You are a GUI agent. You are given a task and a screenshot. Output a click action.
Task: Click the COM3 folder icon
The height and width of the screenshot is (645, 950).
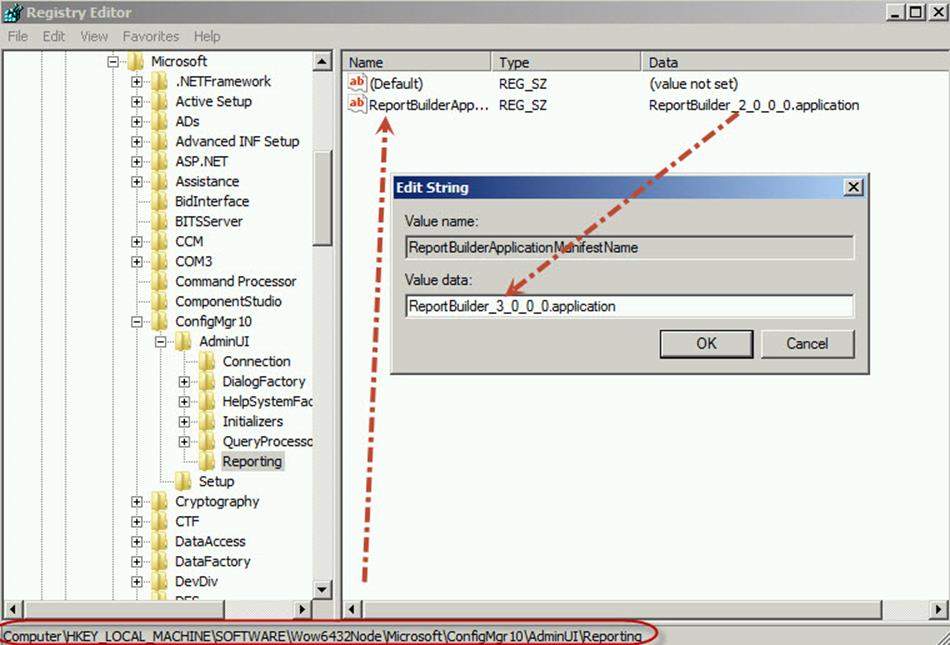tap(160, 261)
